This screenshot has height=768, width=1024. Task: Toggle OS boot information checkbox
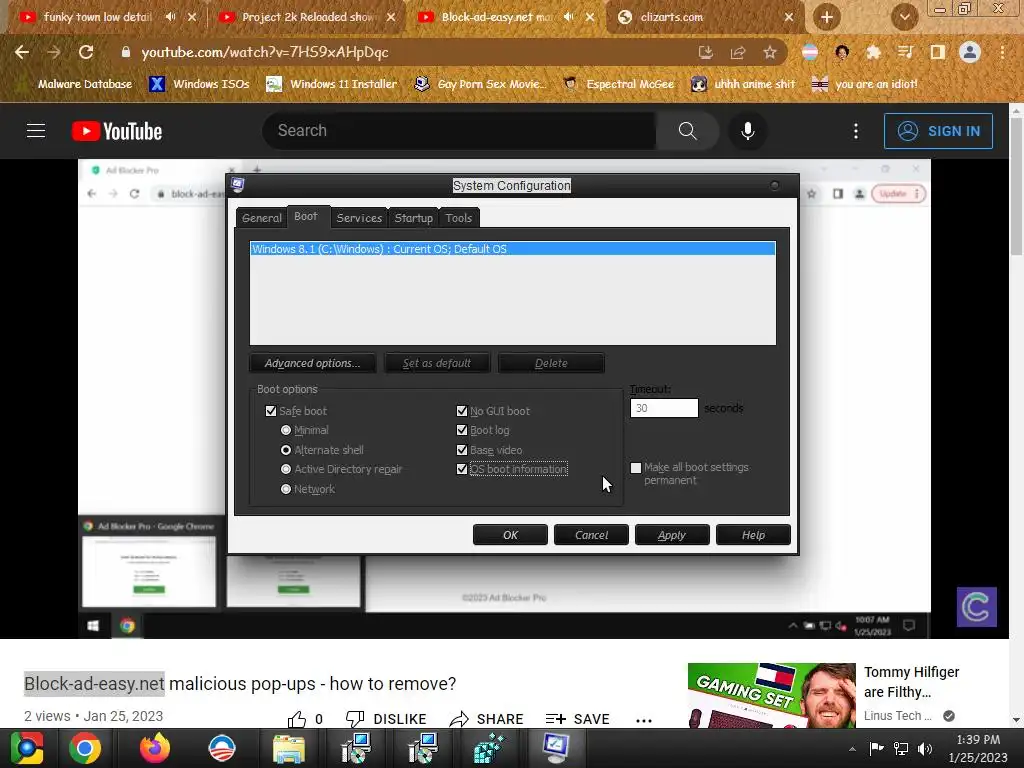[462, 469]
